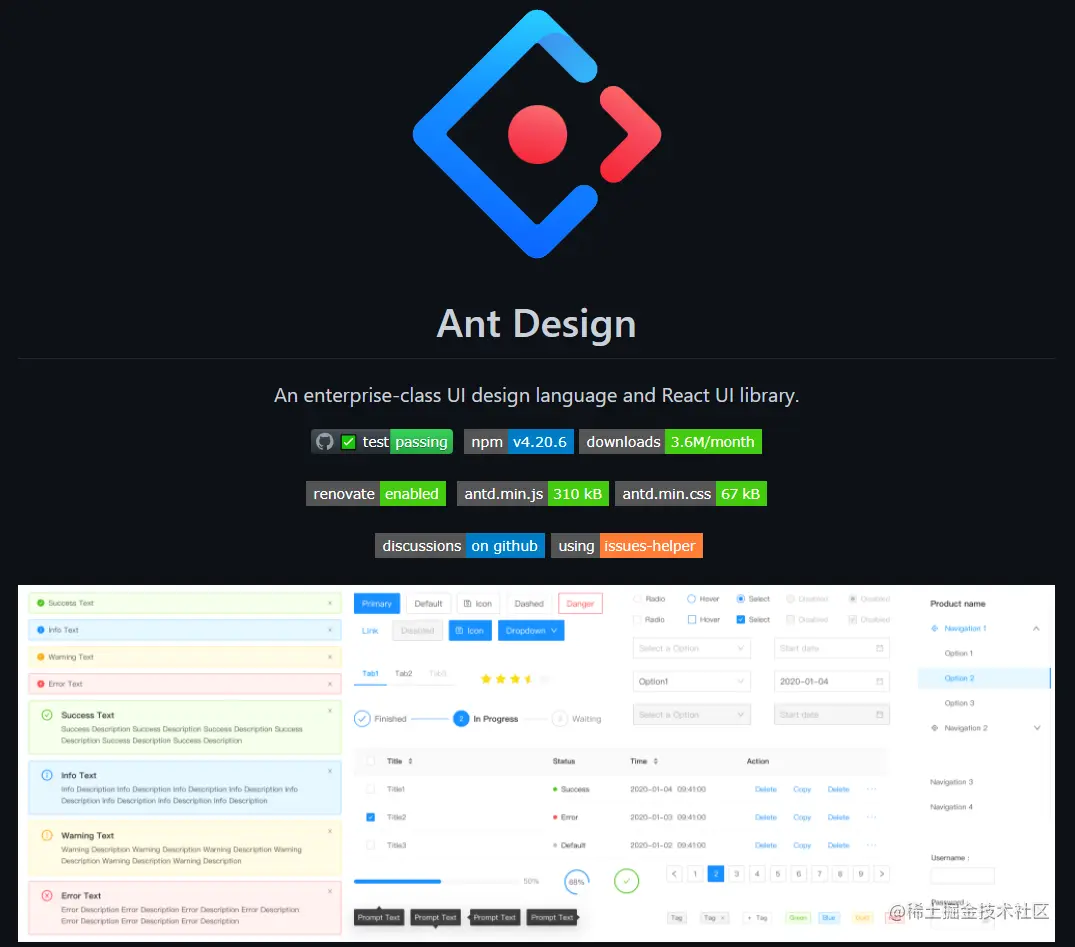Open the blue Dropdown button menu
Screen dimensions: 1075x947
(531, 630)
